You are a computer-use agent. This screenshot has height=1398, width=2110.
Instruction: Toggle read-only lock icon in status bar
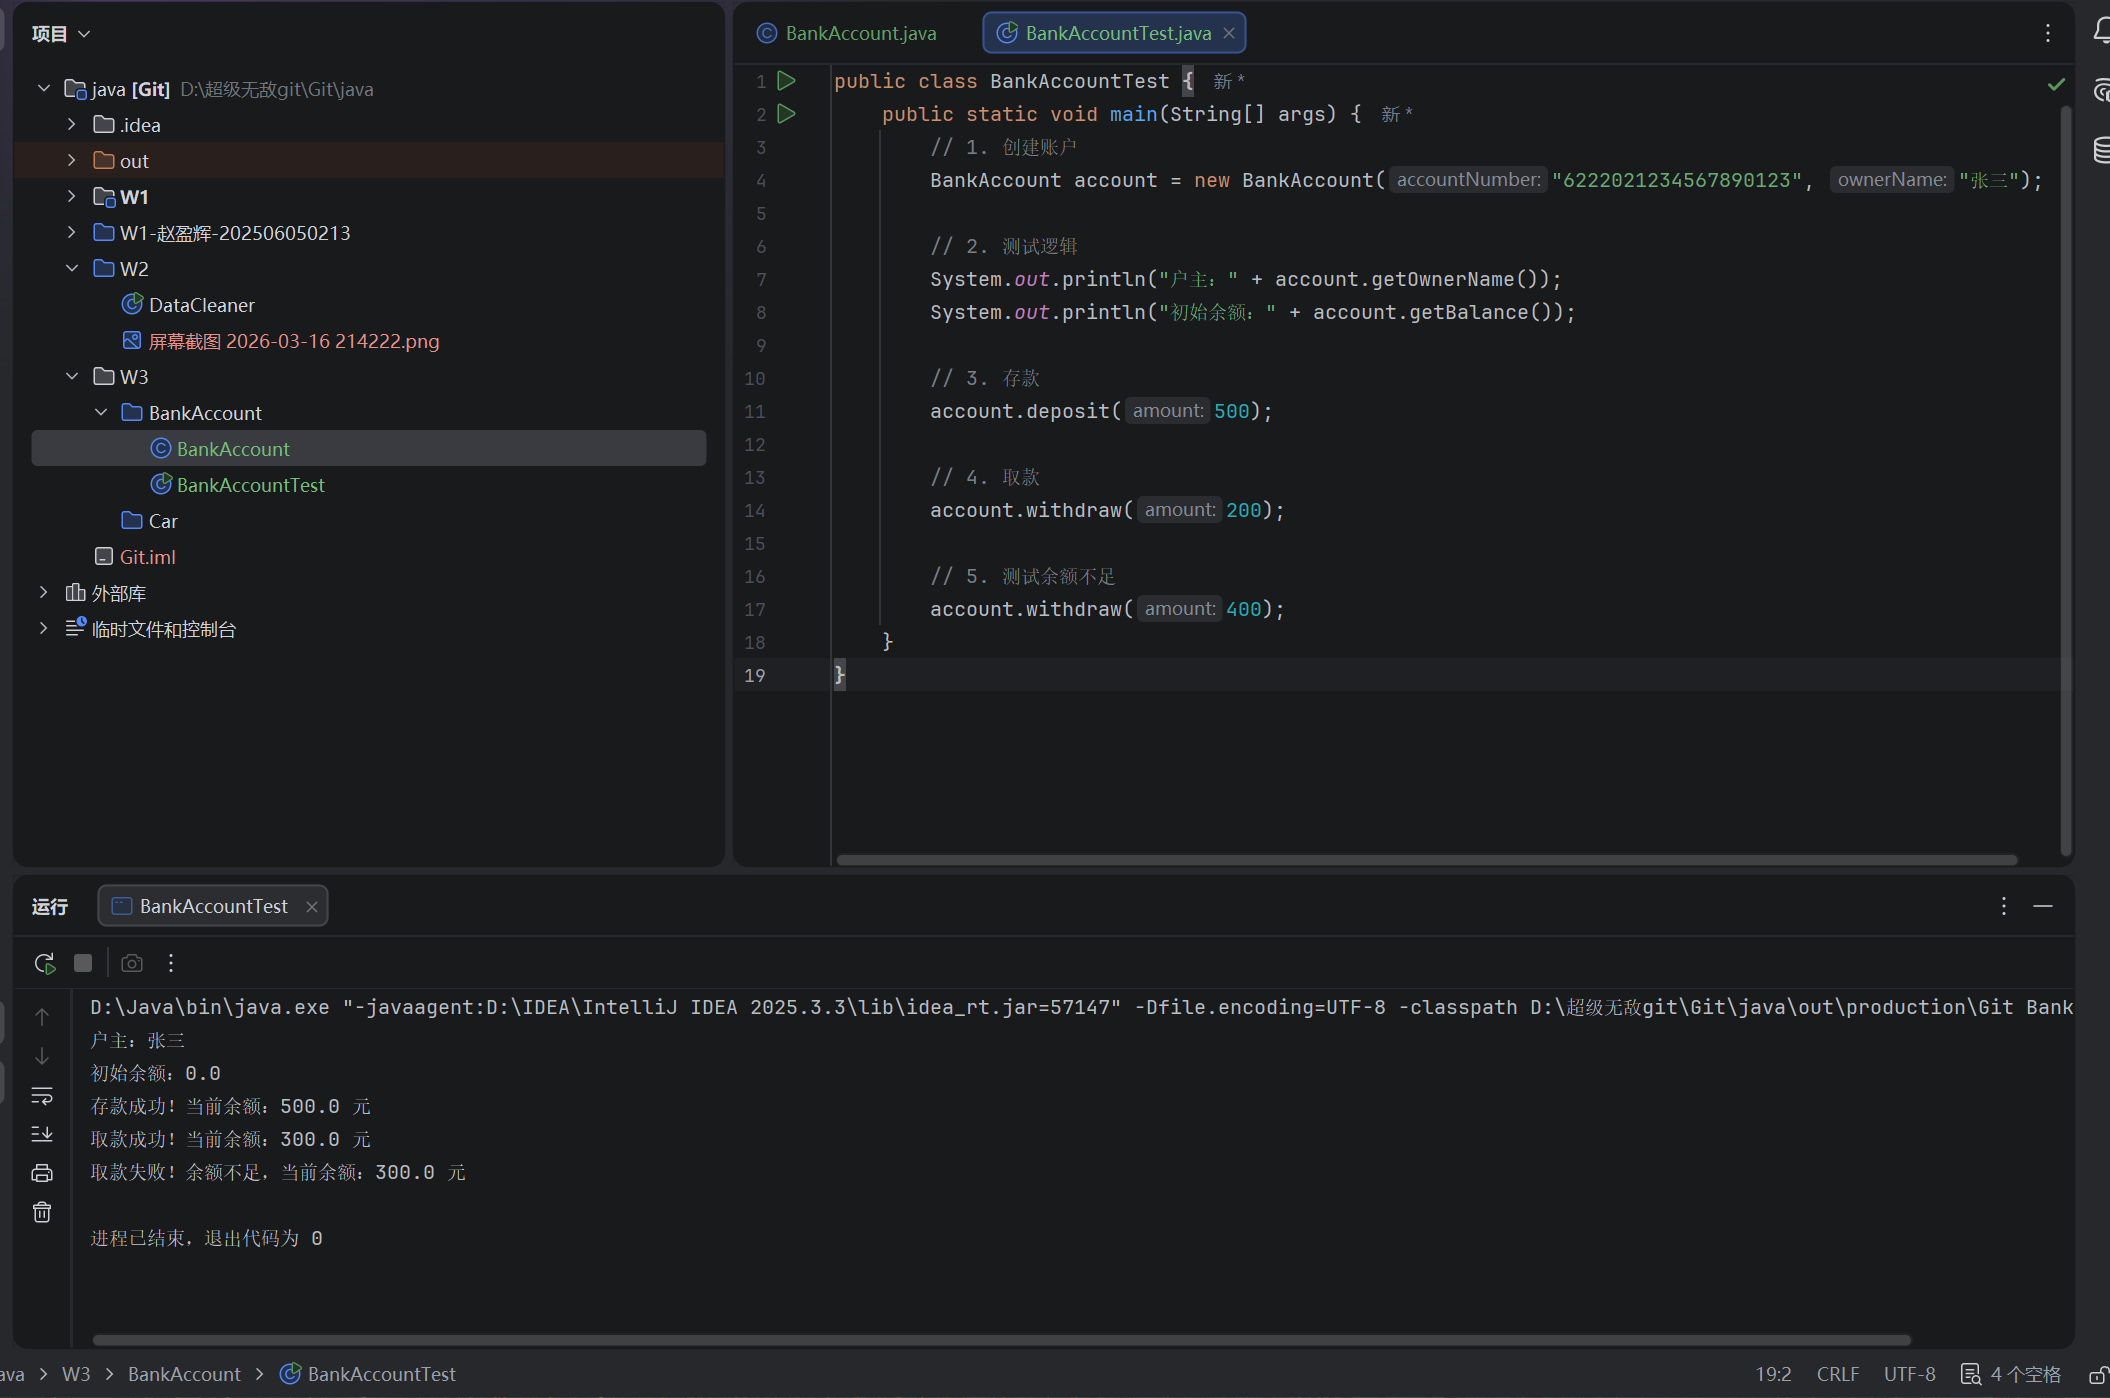2098,1375
